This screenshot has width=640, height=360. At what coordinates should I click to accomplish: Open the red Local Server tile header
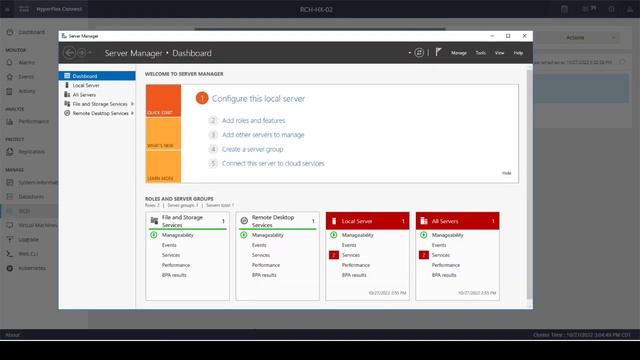pyautogui.click(x=367, y=221)
